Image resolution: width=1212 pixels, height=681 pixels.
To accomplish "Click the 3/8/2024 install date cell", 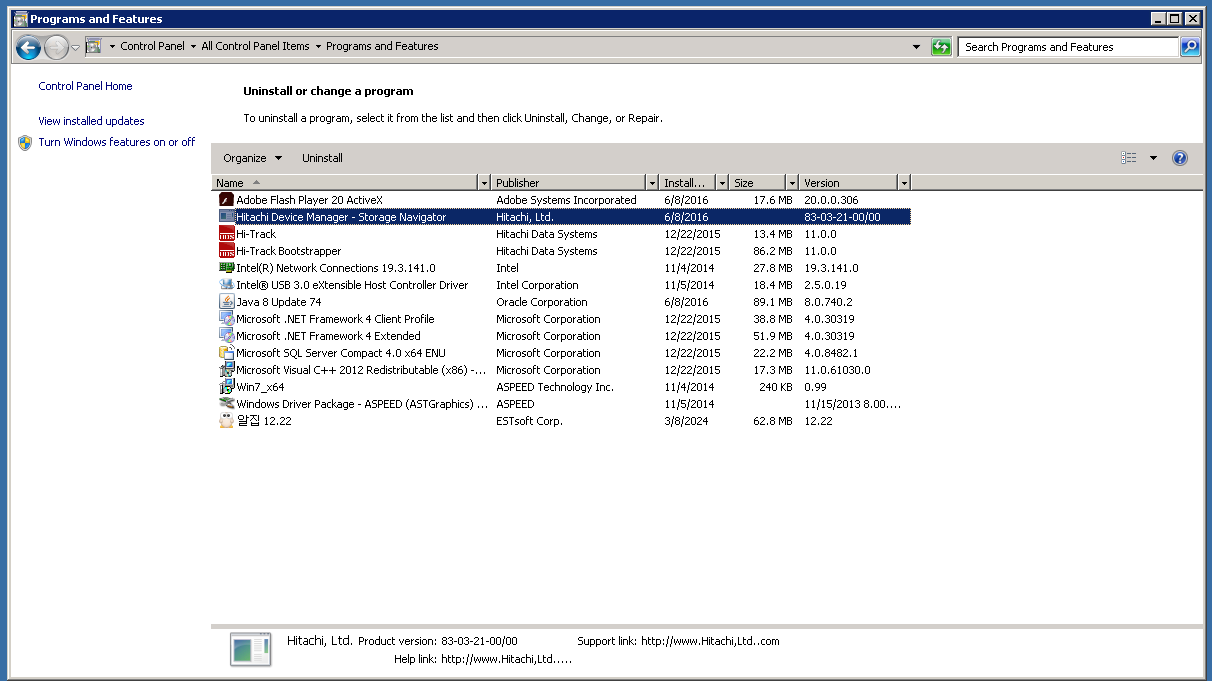I will click(685, 421).
